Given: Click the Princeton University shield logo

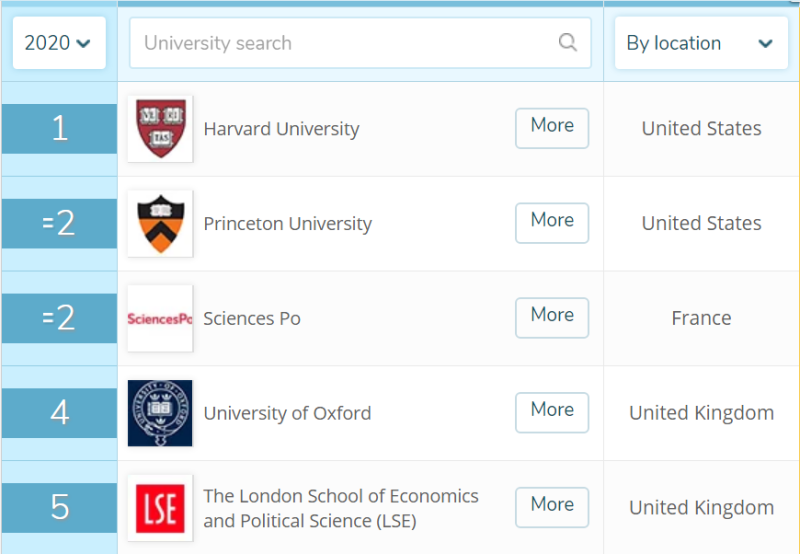Looking at the screenshot, I should point(160,223).
